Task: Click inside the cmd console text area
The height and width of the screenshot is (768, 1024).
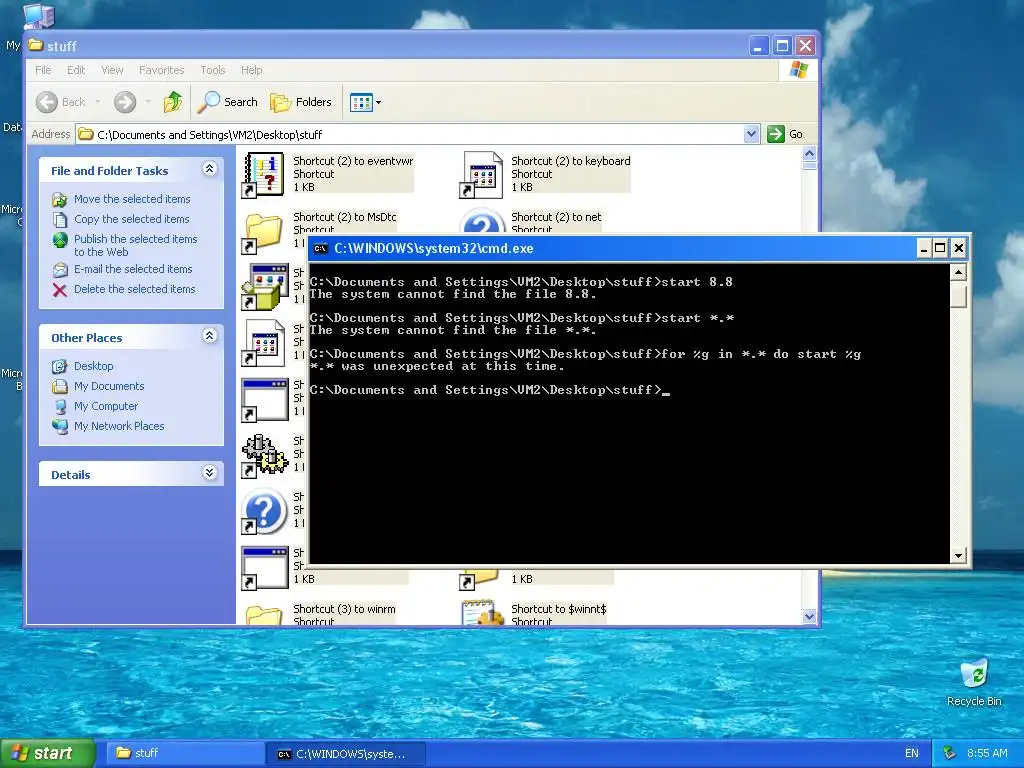Action: point(629,413)
